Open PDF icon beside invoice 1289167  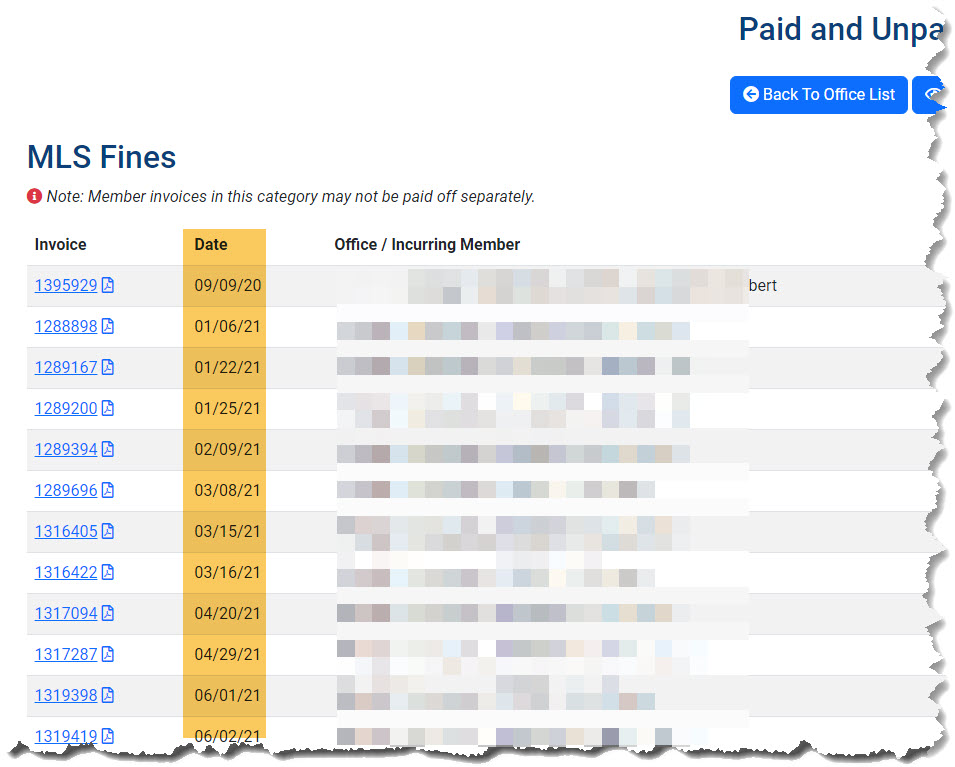pos(108,367)
